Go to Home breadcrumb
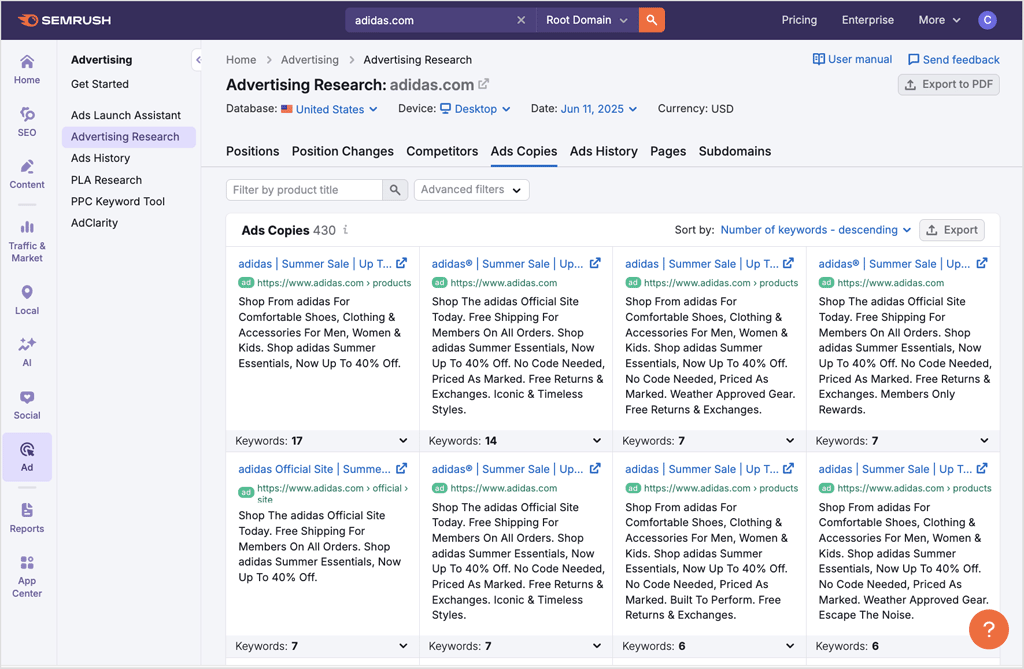The height and width of the screenshot is (669, 1024). coord(241,60)
